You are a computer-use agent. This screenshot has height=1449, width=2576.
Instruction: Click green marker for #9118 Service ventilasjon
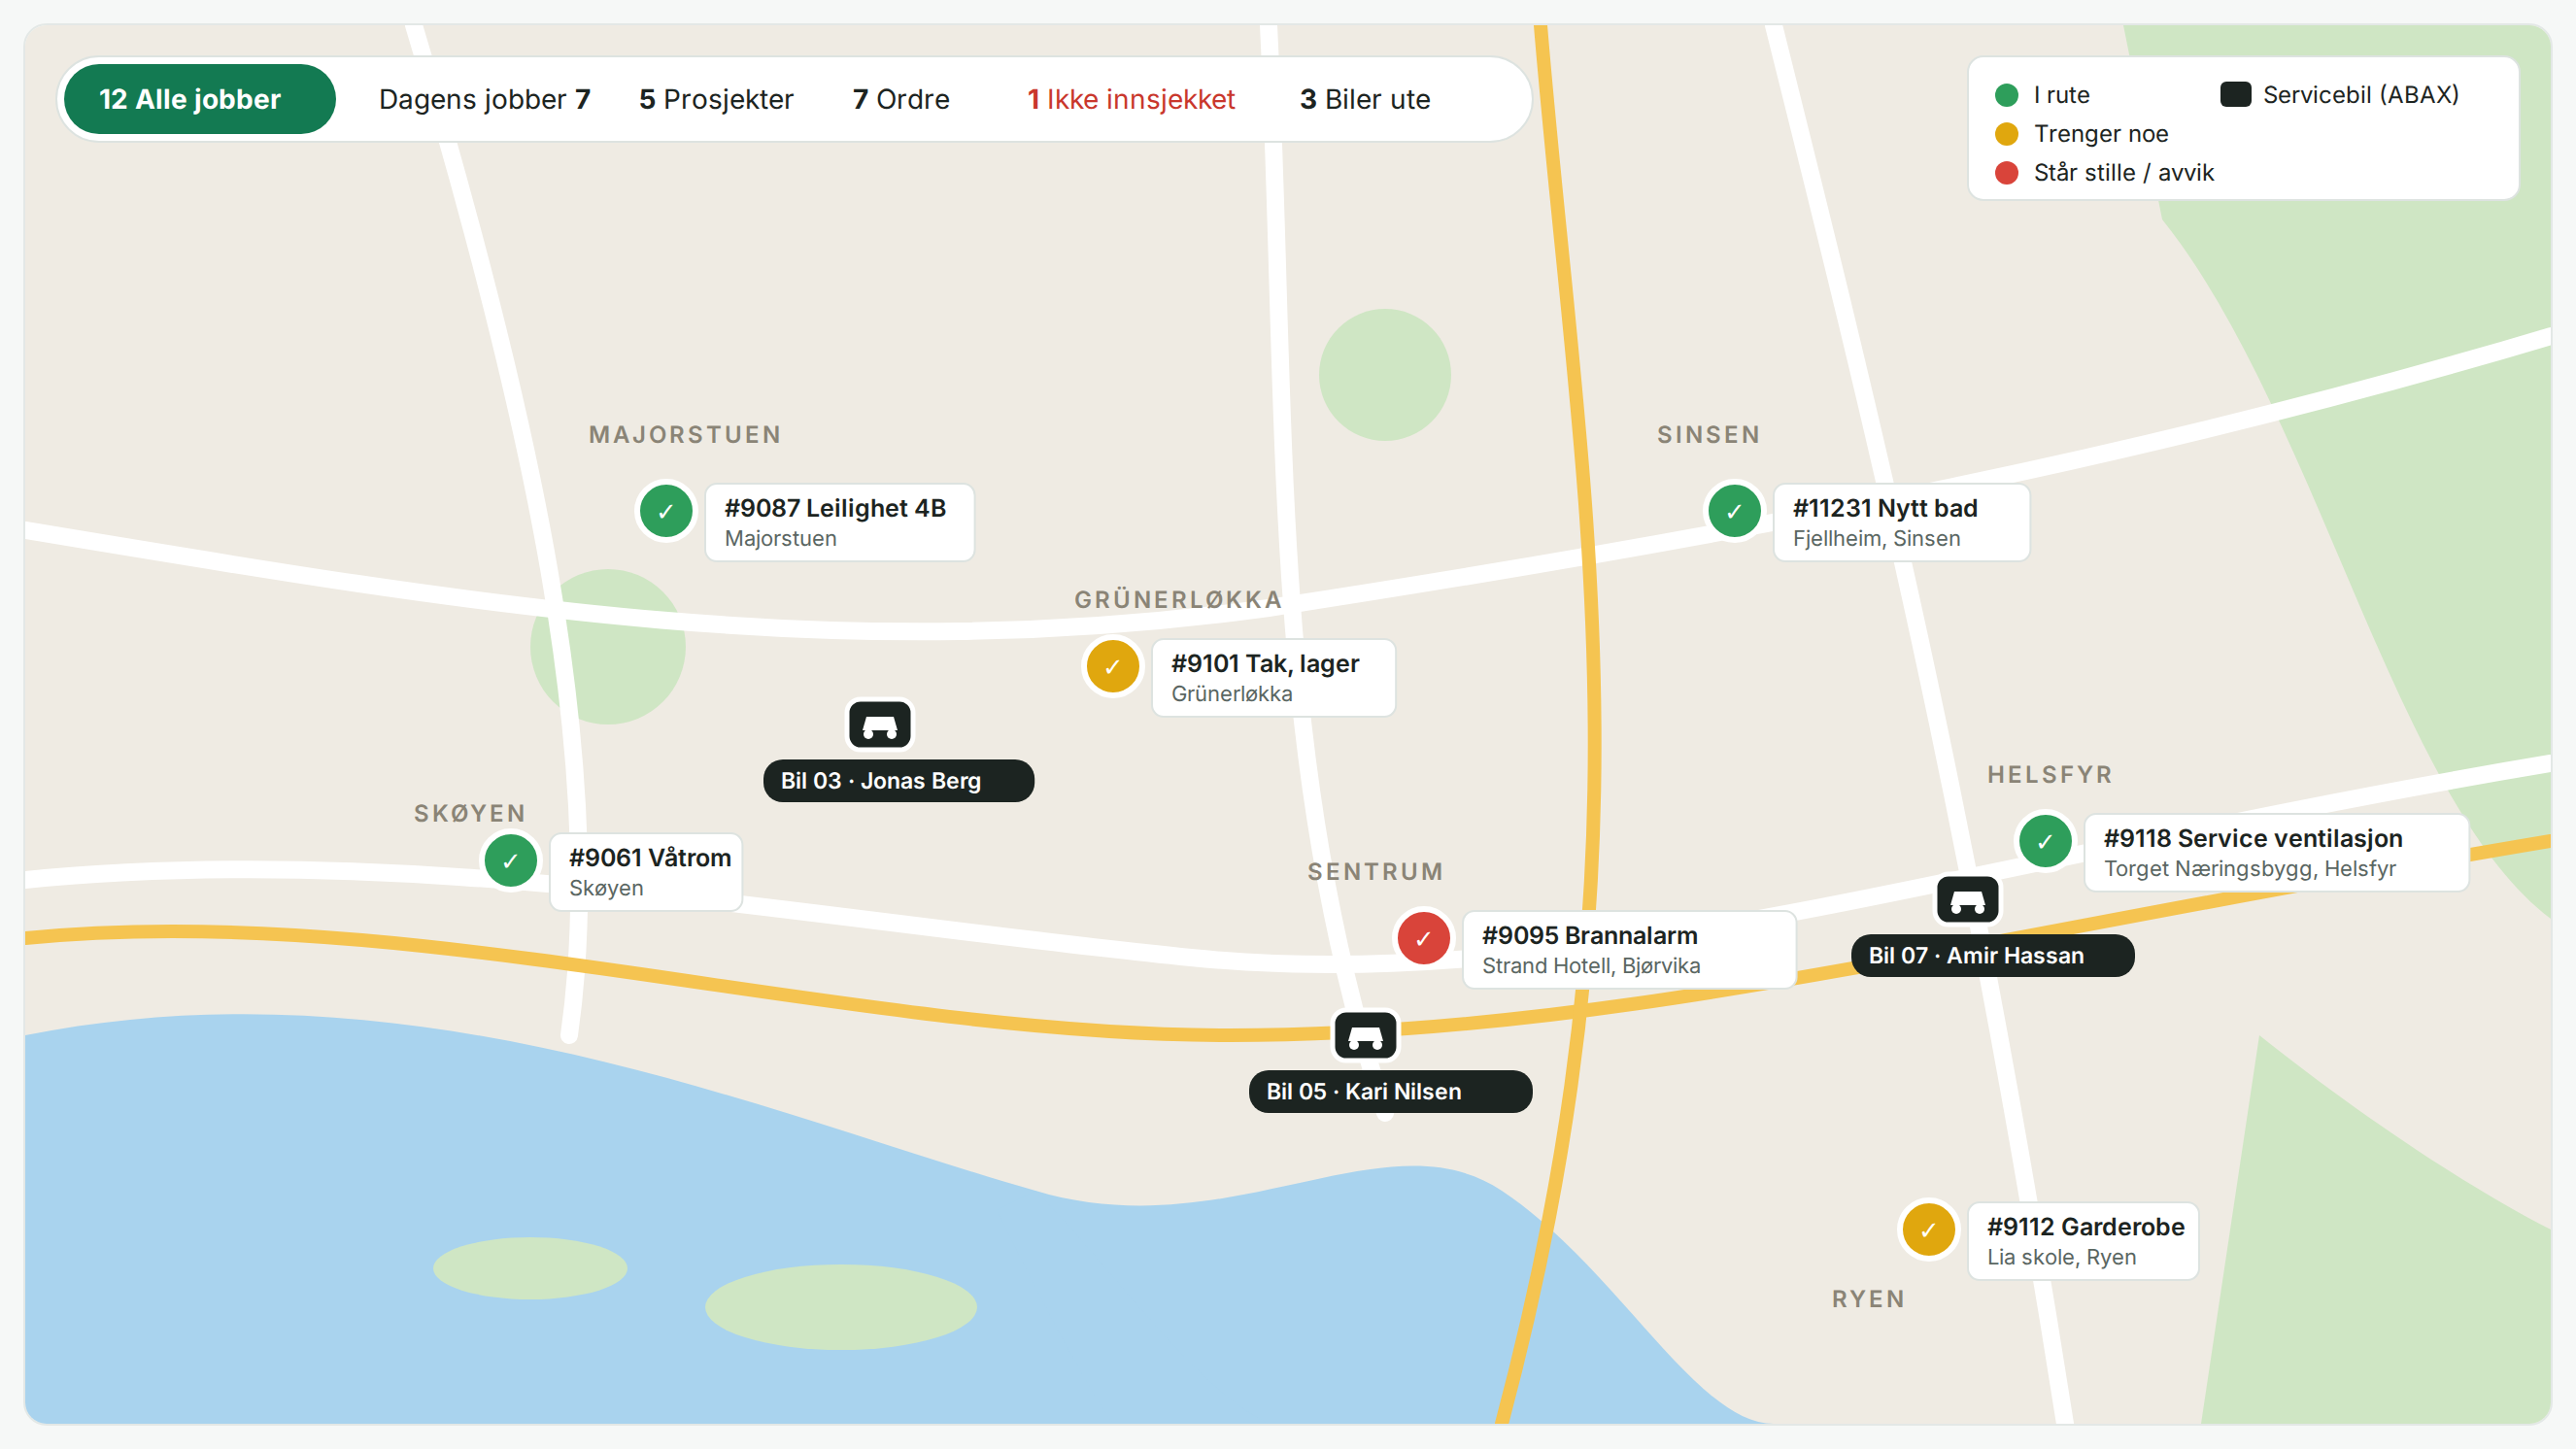(2045, 841)
